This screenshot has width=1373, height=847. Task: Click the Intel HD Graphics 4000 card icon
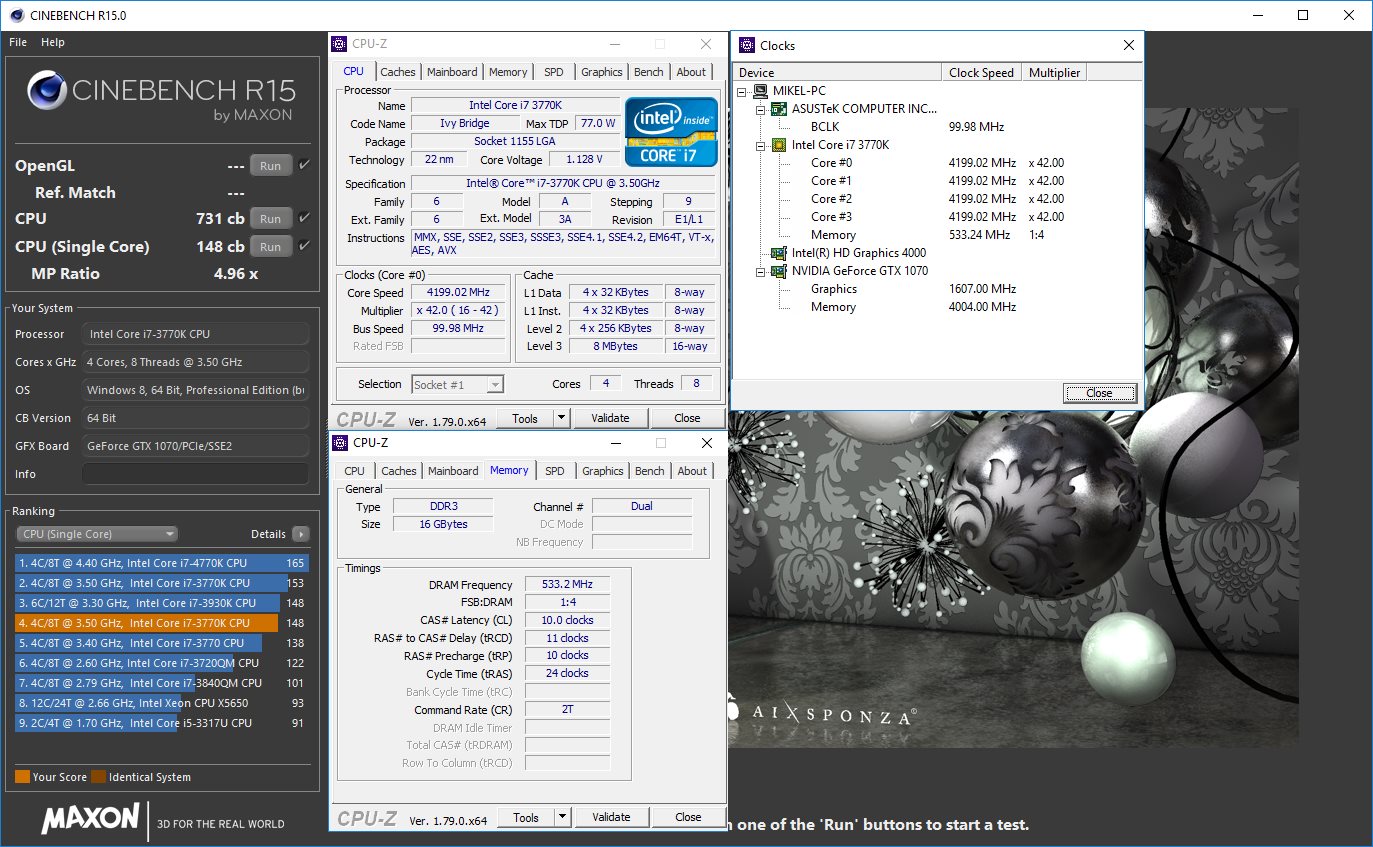(x=779, y=253)
